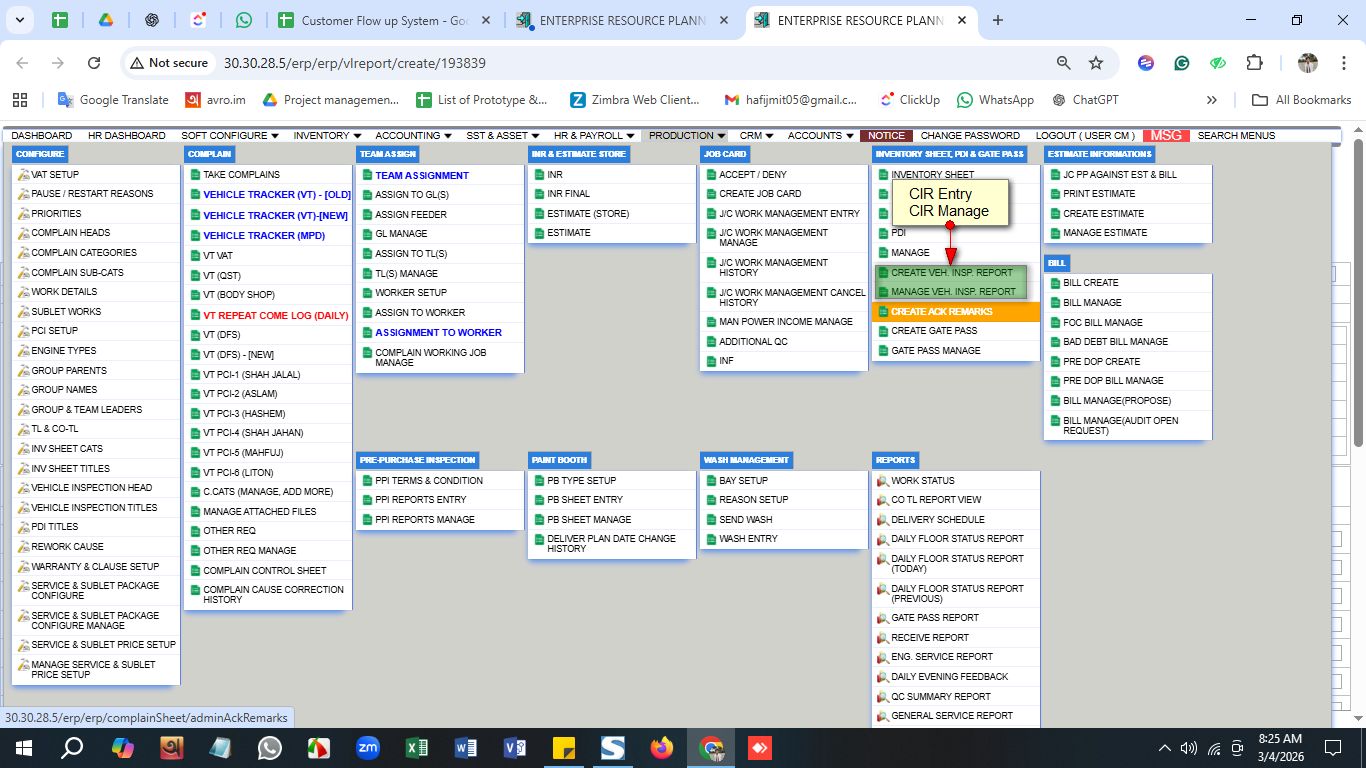Open Sticky Notes from the taskbar
The height and width of the screenshot is (768, 1366).
pos(564,748)
